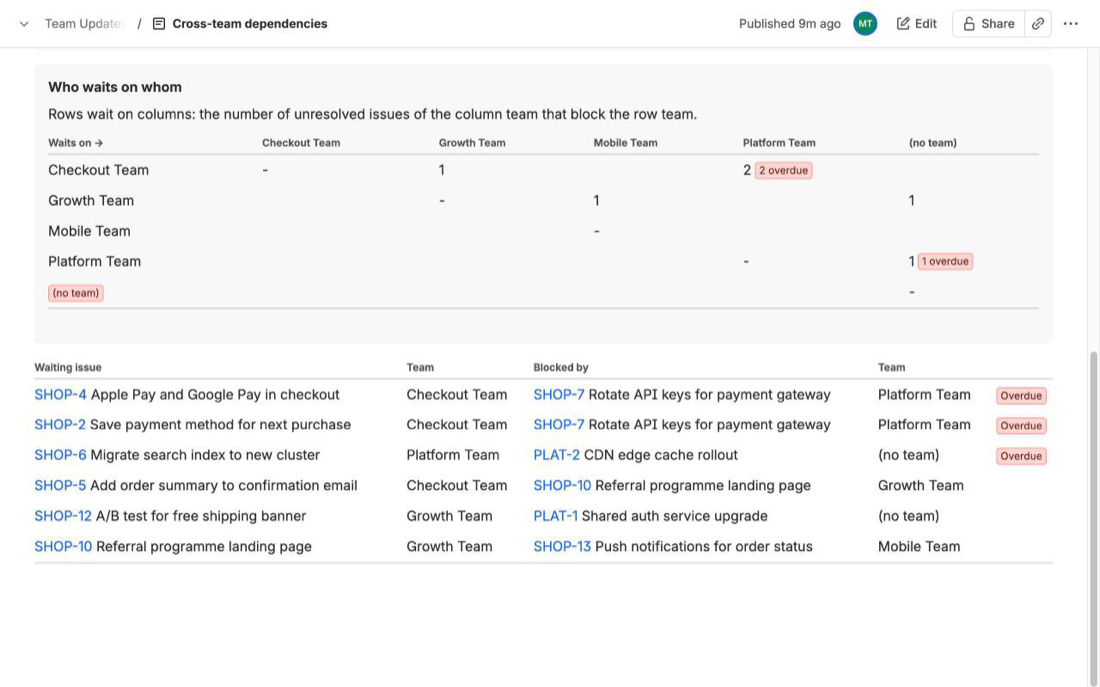Collapse sidebar with the chevron next to Team Updates
Image resolution: width=1100 pixels, height=687 pixels.
(x=24, y=24)
